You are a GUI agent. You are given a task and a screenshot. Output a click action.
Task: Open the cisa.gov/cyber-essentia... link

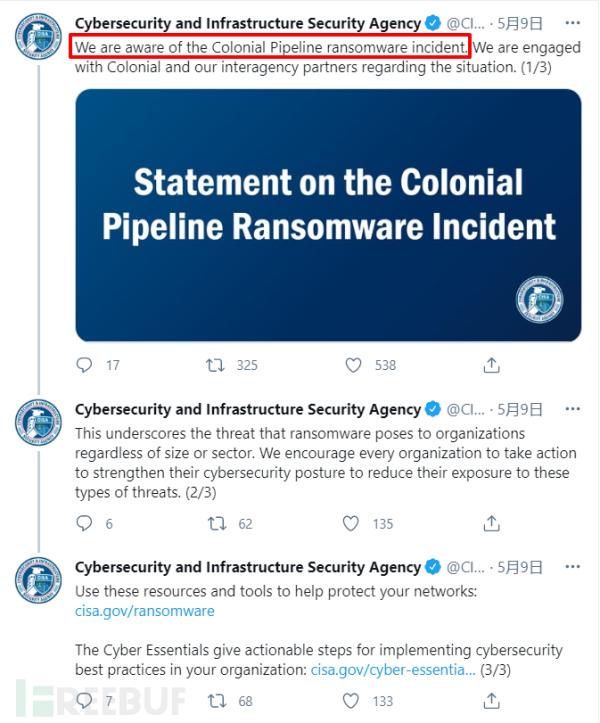pyautogui.click(x=392, y=670)
